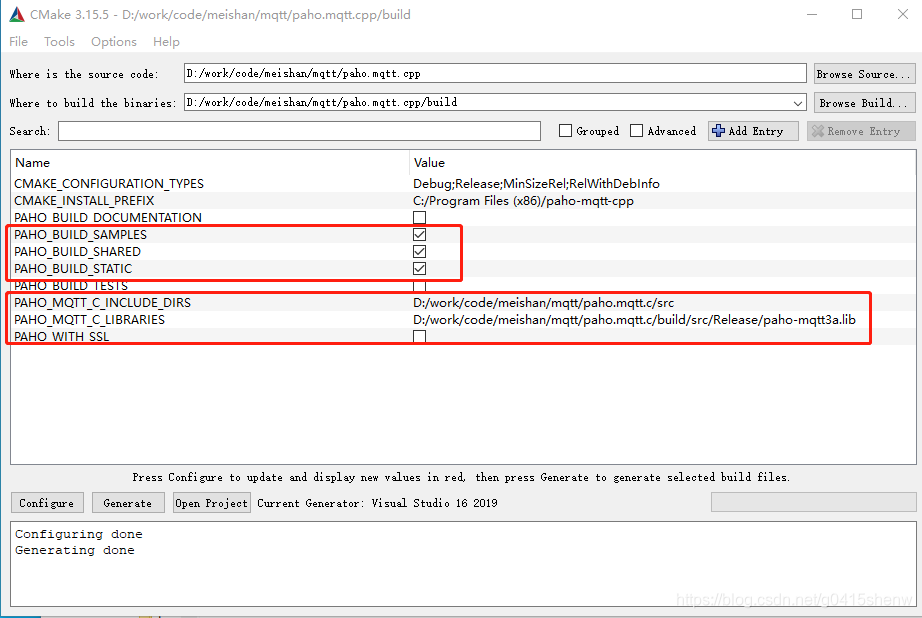
Task: Enable the Grouped checkbox
Action: tap(565, 131)
